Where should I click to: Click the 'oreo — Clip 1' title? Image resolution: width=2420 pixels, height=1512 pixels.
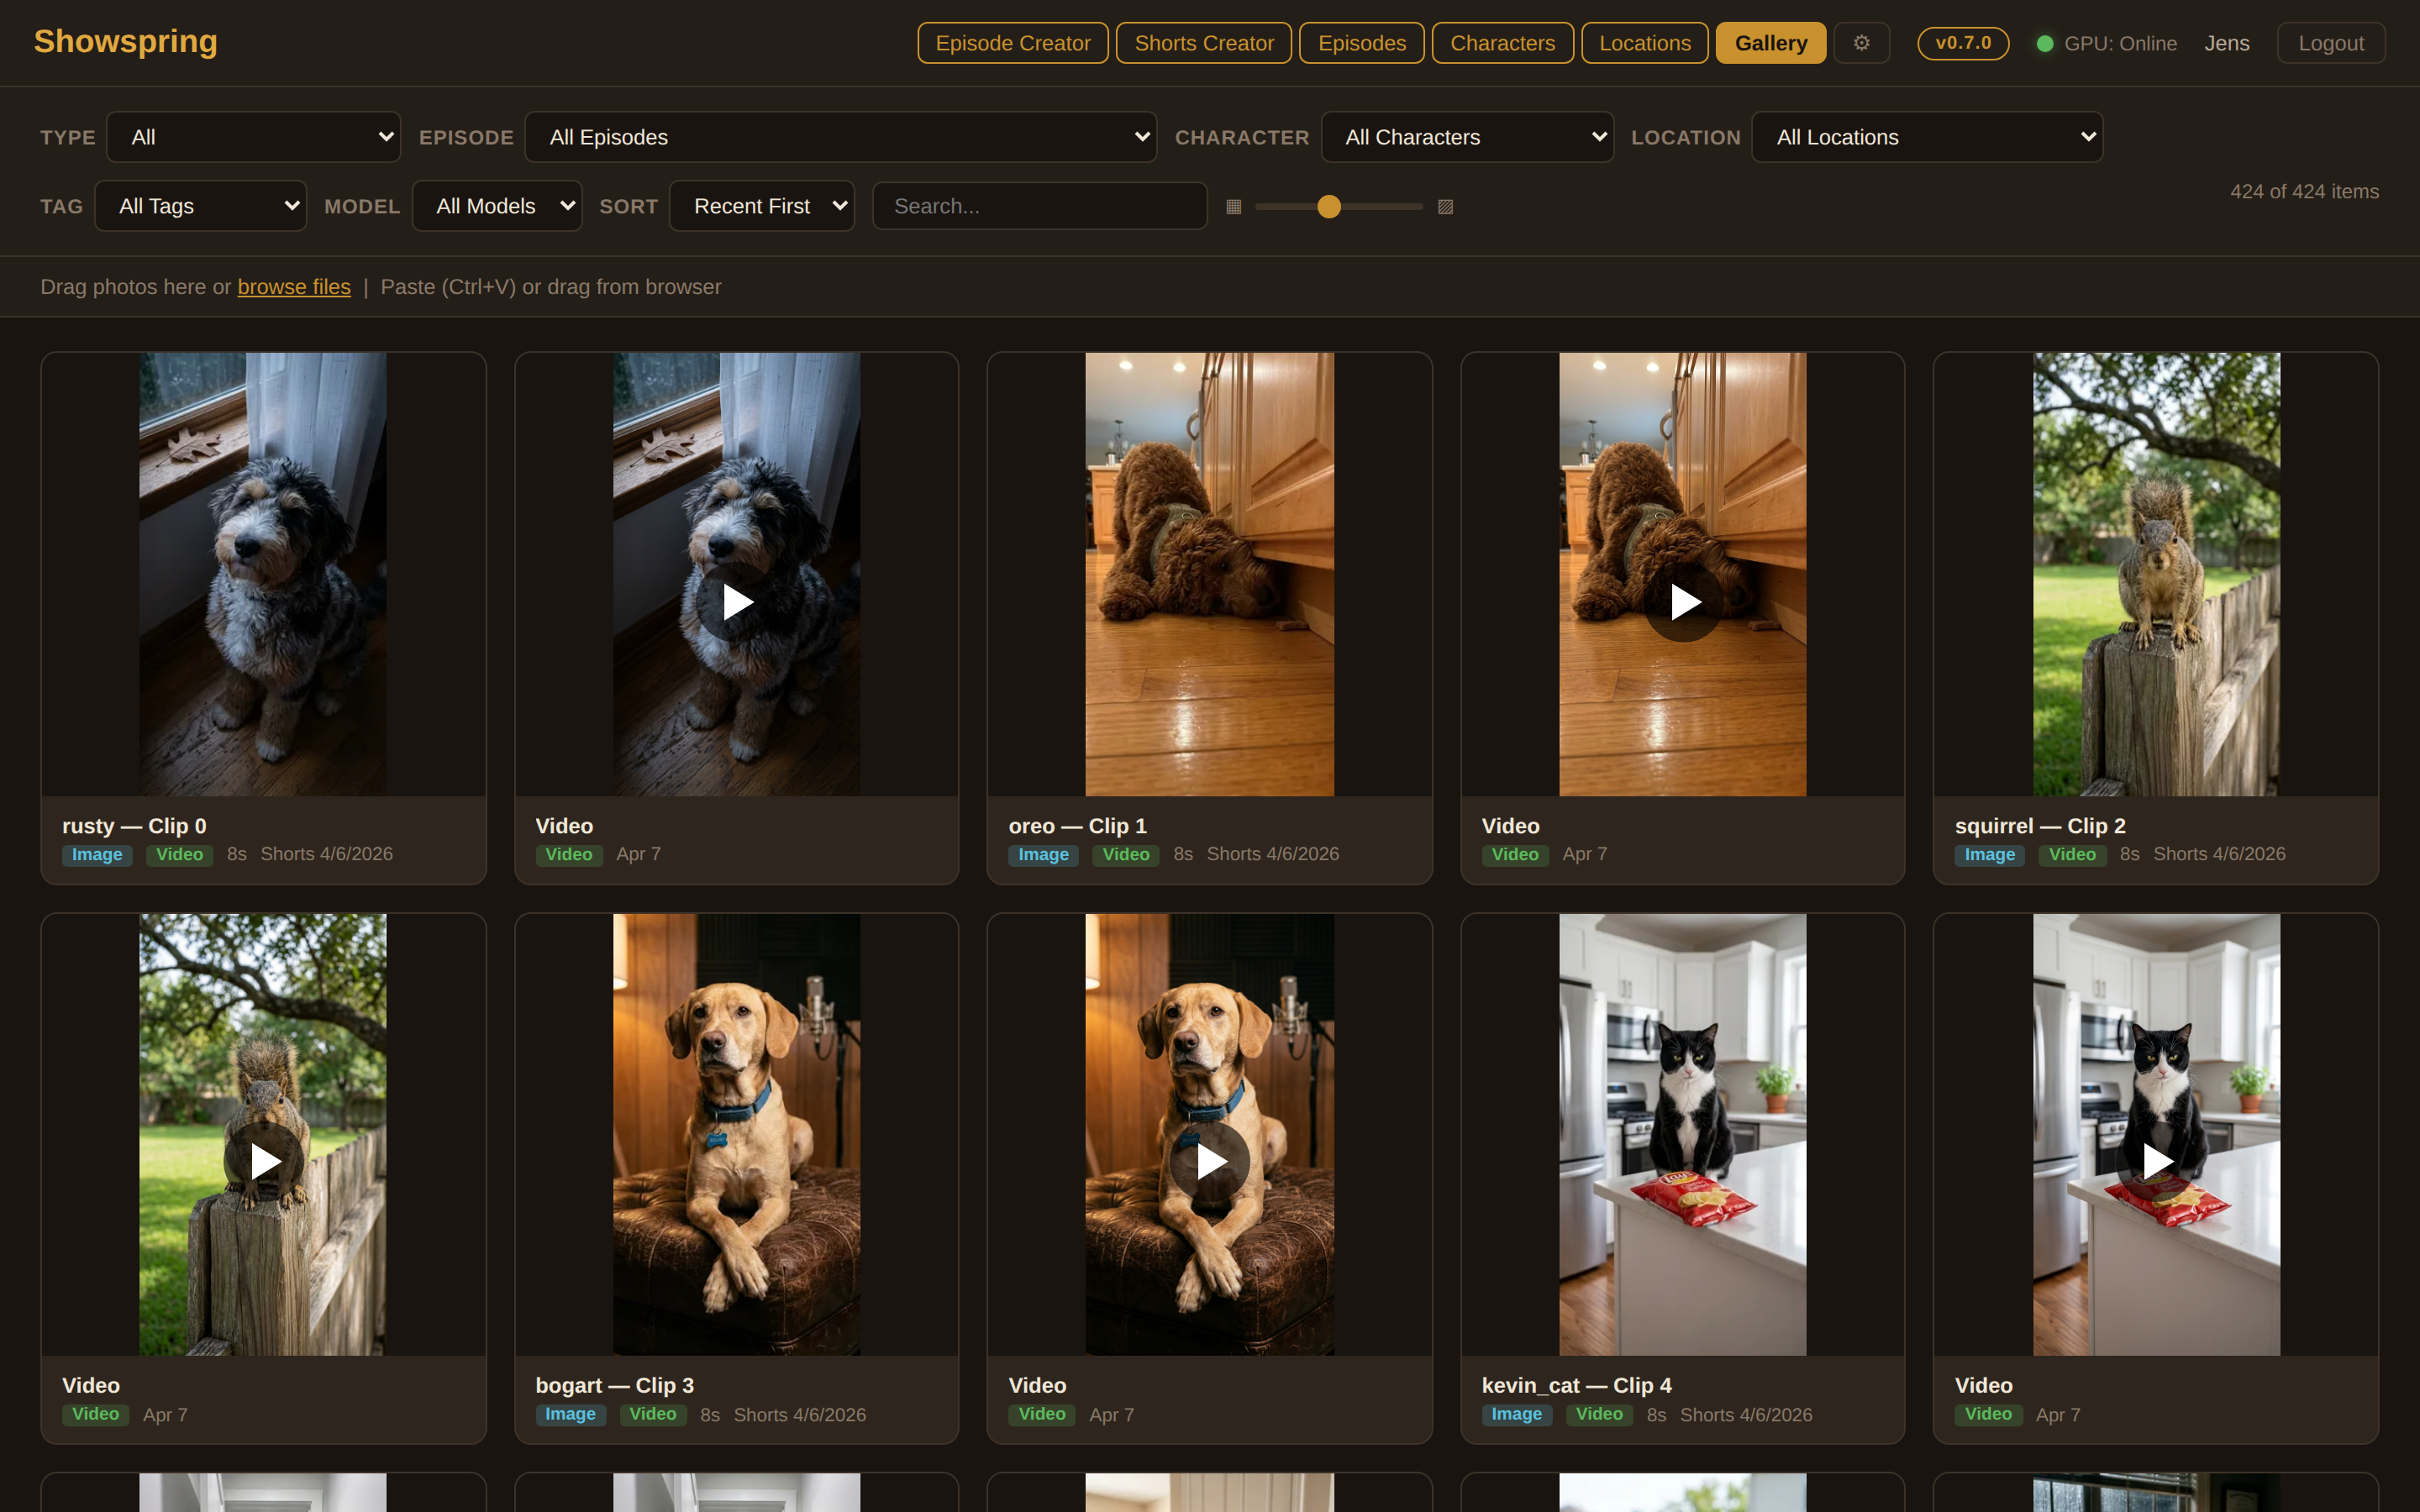pos(1078,826)
